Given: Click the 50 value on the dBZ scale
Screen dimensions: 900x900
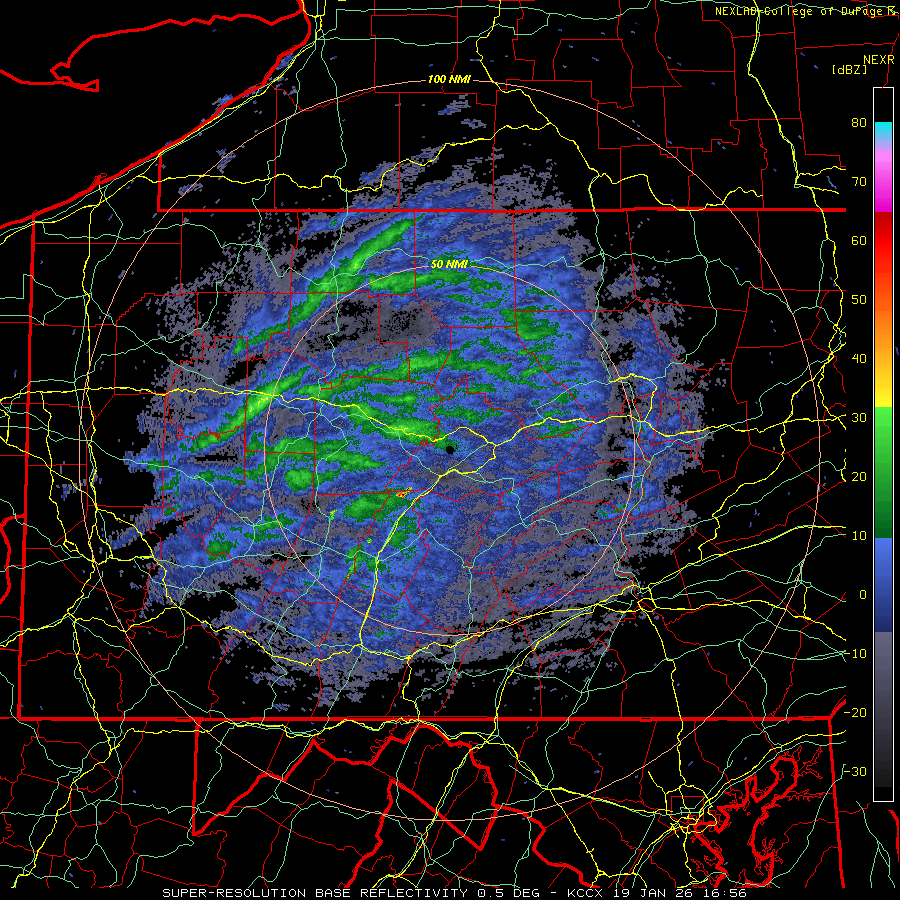Looking at the screenshot, I should coord(859,300).
